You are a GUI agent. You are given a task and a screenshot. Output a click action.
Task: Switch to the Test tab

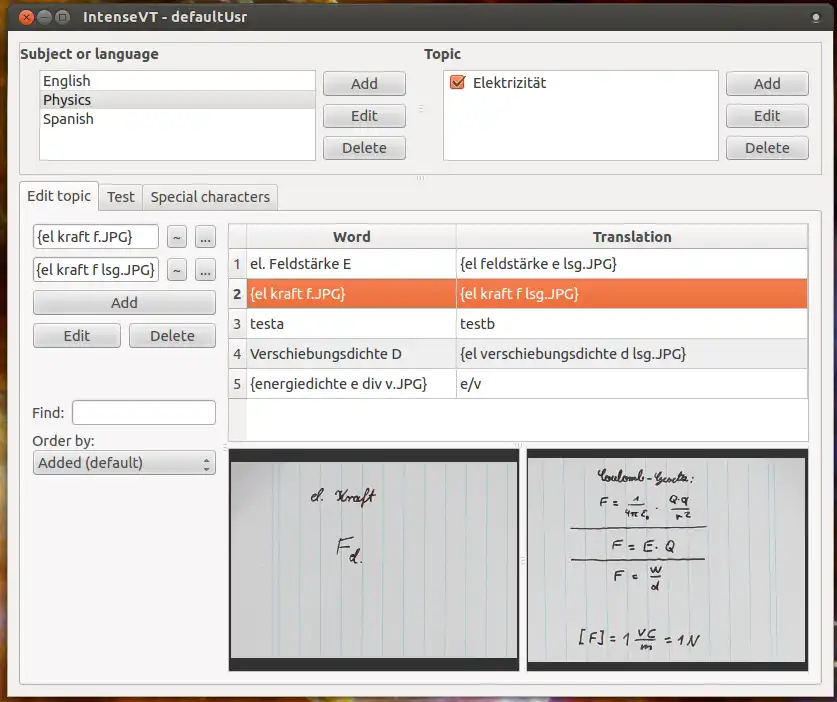click(x=121, y=197)
